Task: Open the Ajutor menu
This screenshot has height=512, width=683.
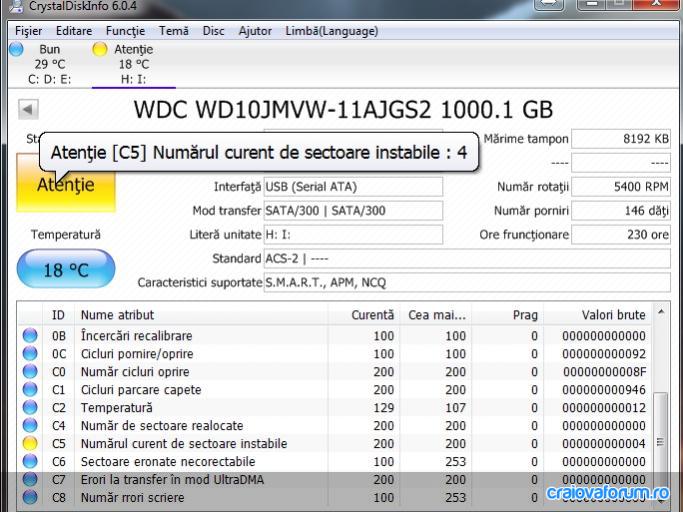Action: coord(255,31)
